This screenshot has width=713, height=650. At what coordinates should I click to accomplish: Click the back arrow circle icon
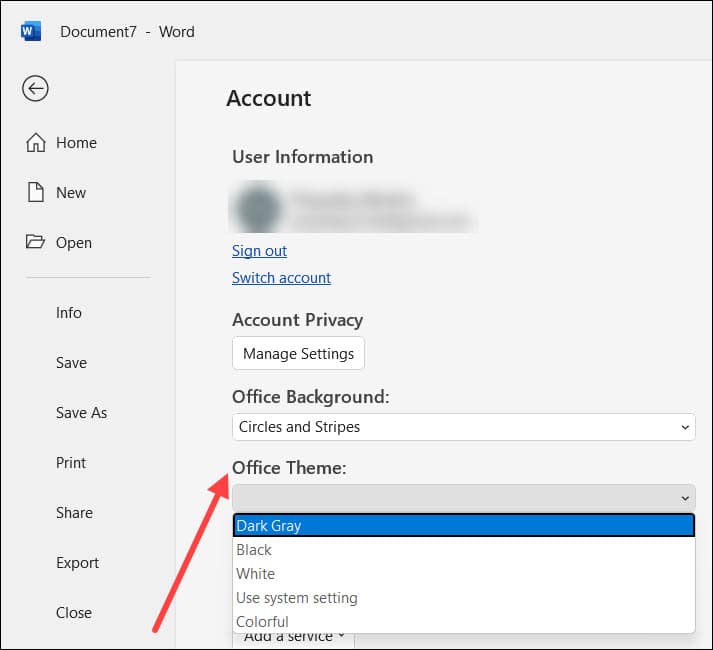(x=35, y=88)
